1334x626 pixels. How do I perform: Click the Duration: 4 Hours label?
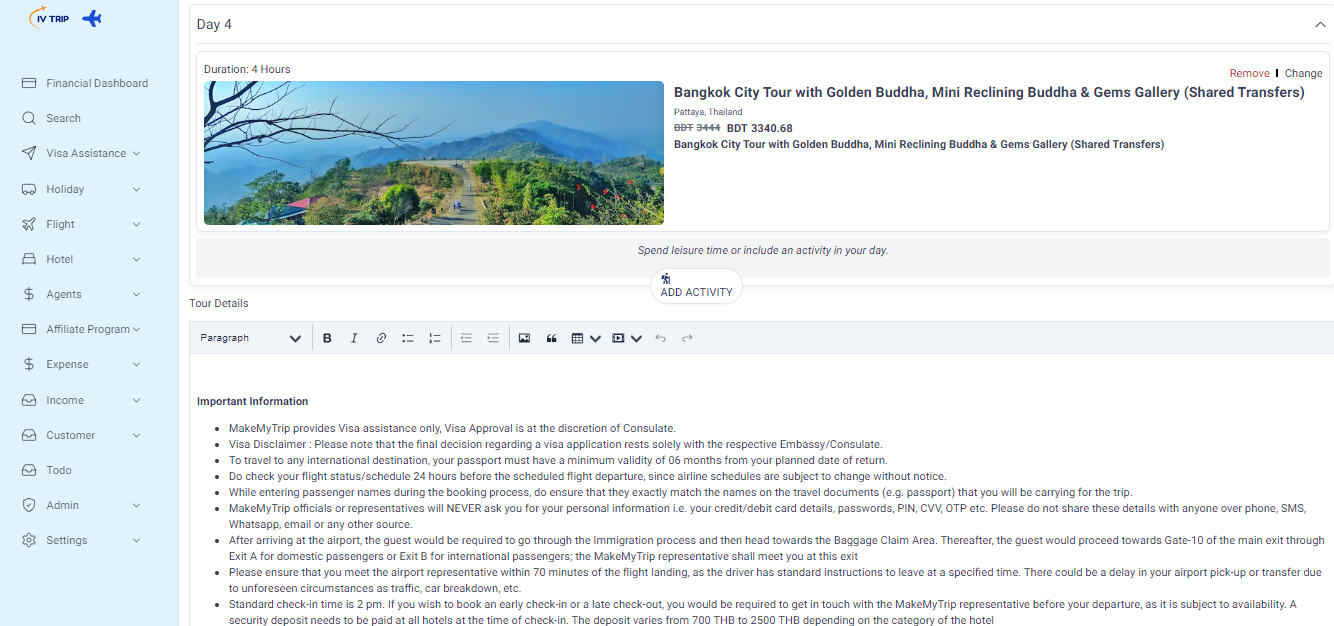pyautogui.click(x=247, y=69)
